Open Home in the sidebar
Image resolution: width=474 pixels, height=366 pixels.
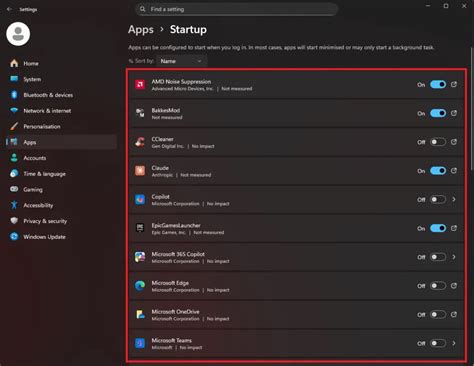tap(61, 63)
